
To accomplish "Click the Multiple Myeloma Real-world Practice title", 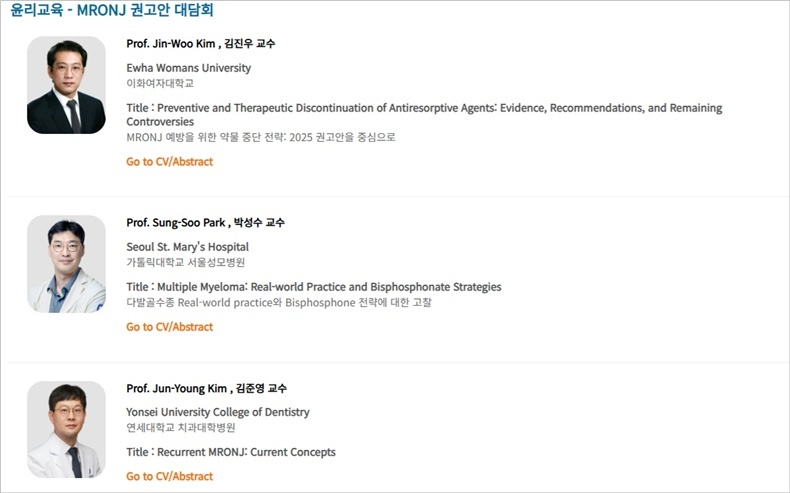I will click(x=314, y=287).
